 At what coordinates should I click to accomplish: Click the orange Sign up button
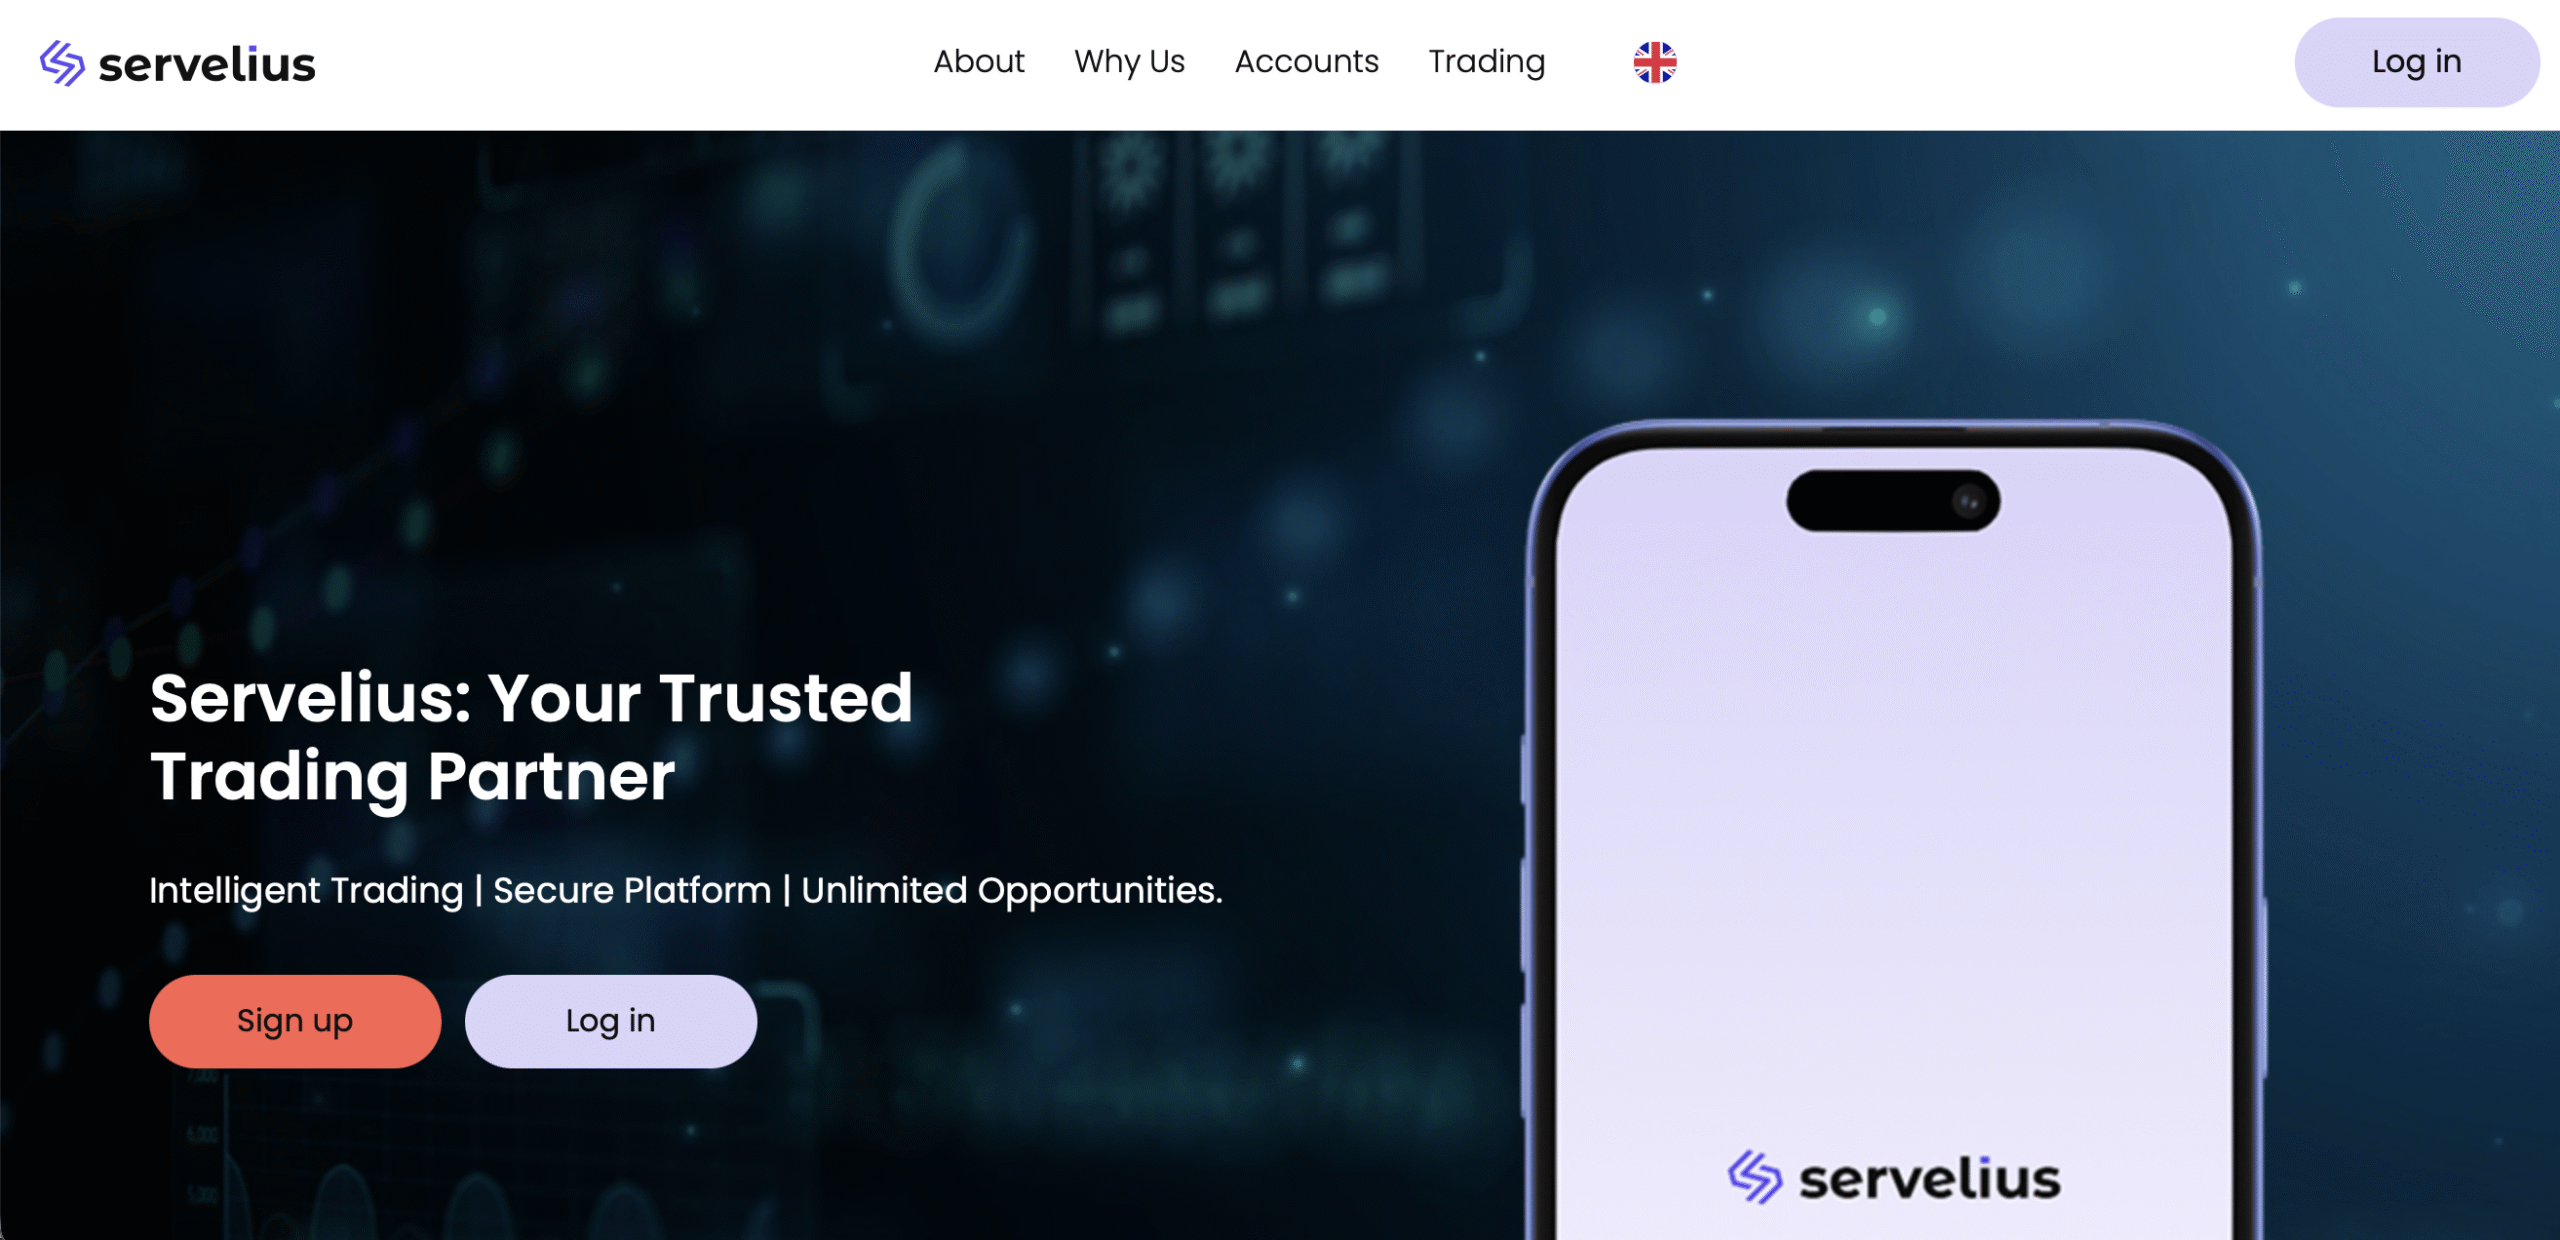tap(295, 1021)
